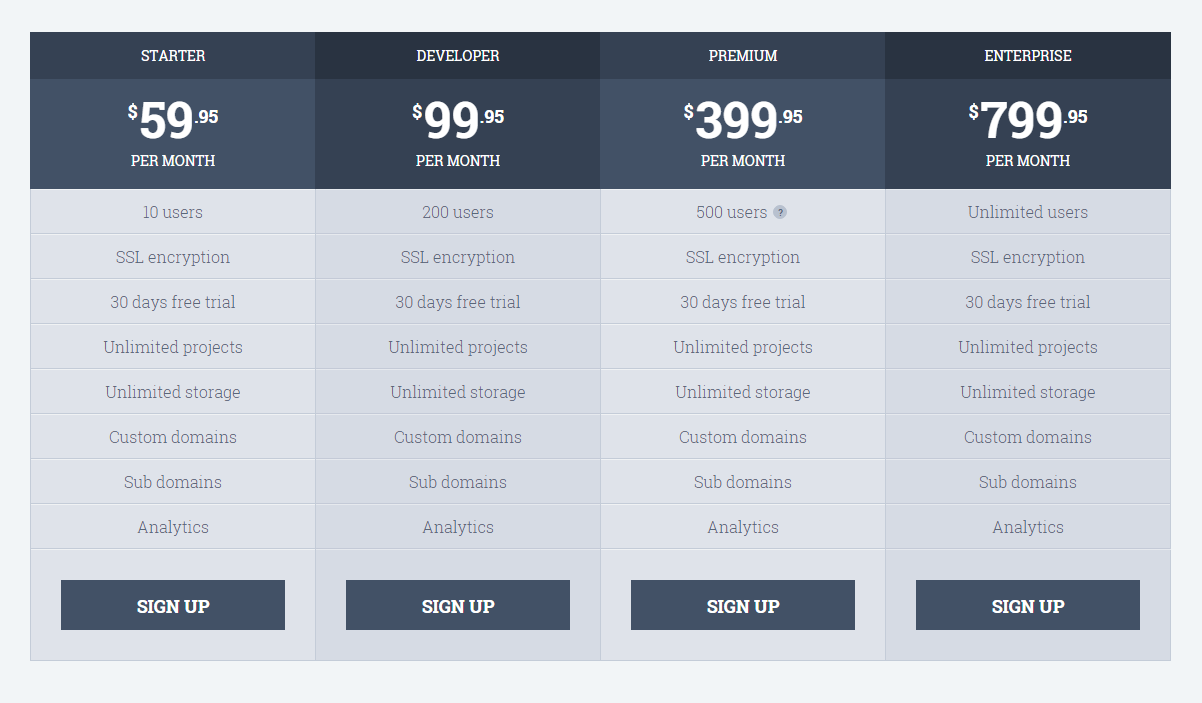The image size is (1202, 703).
Task: Sign up for the Enterprise plan
Action: 1028,605
